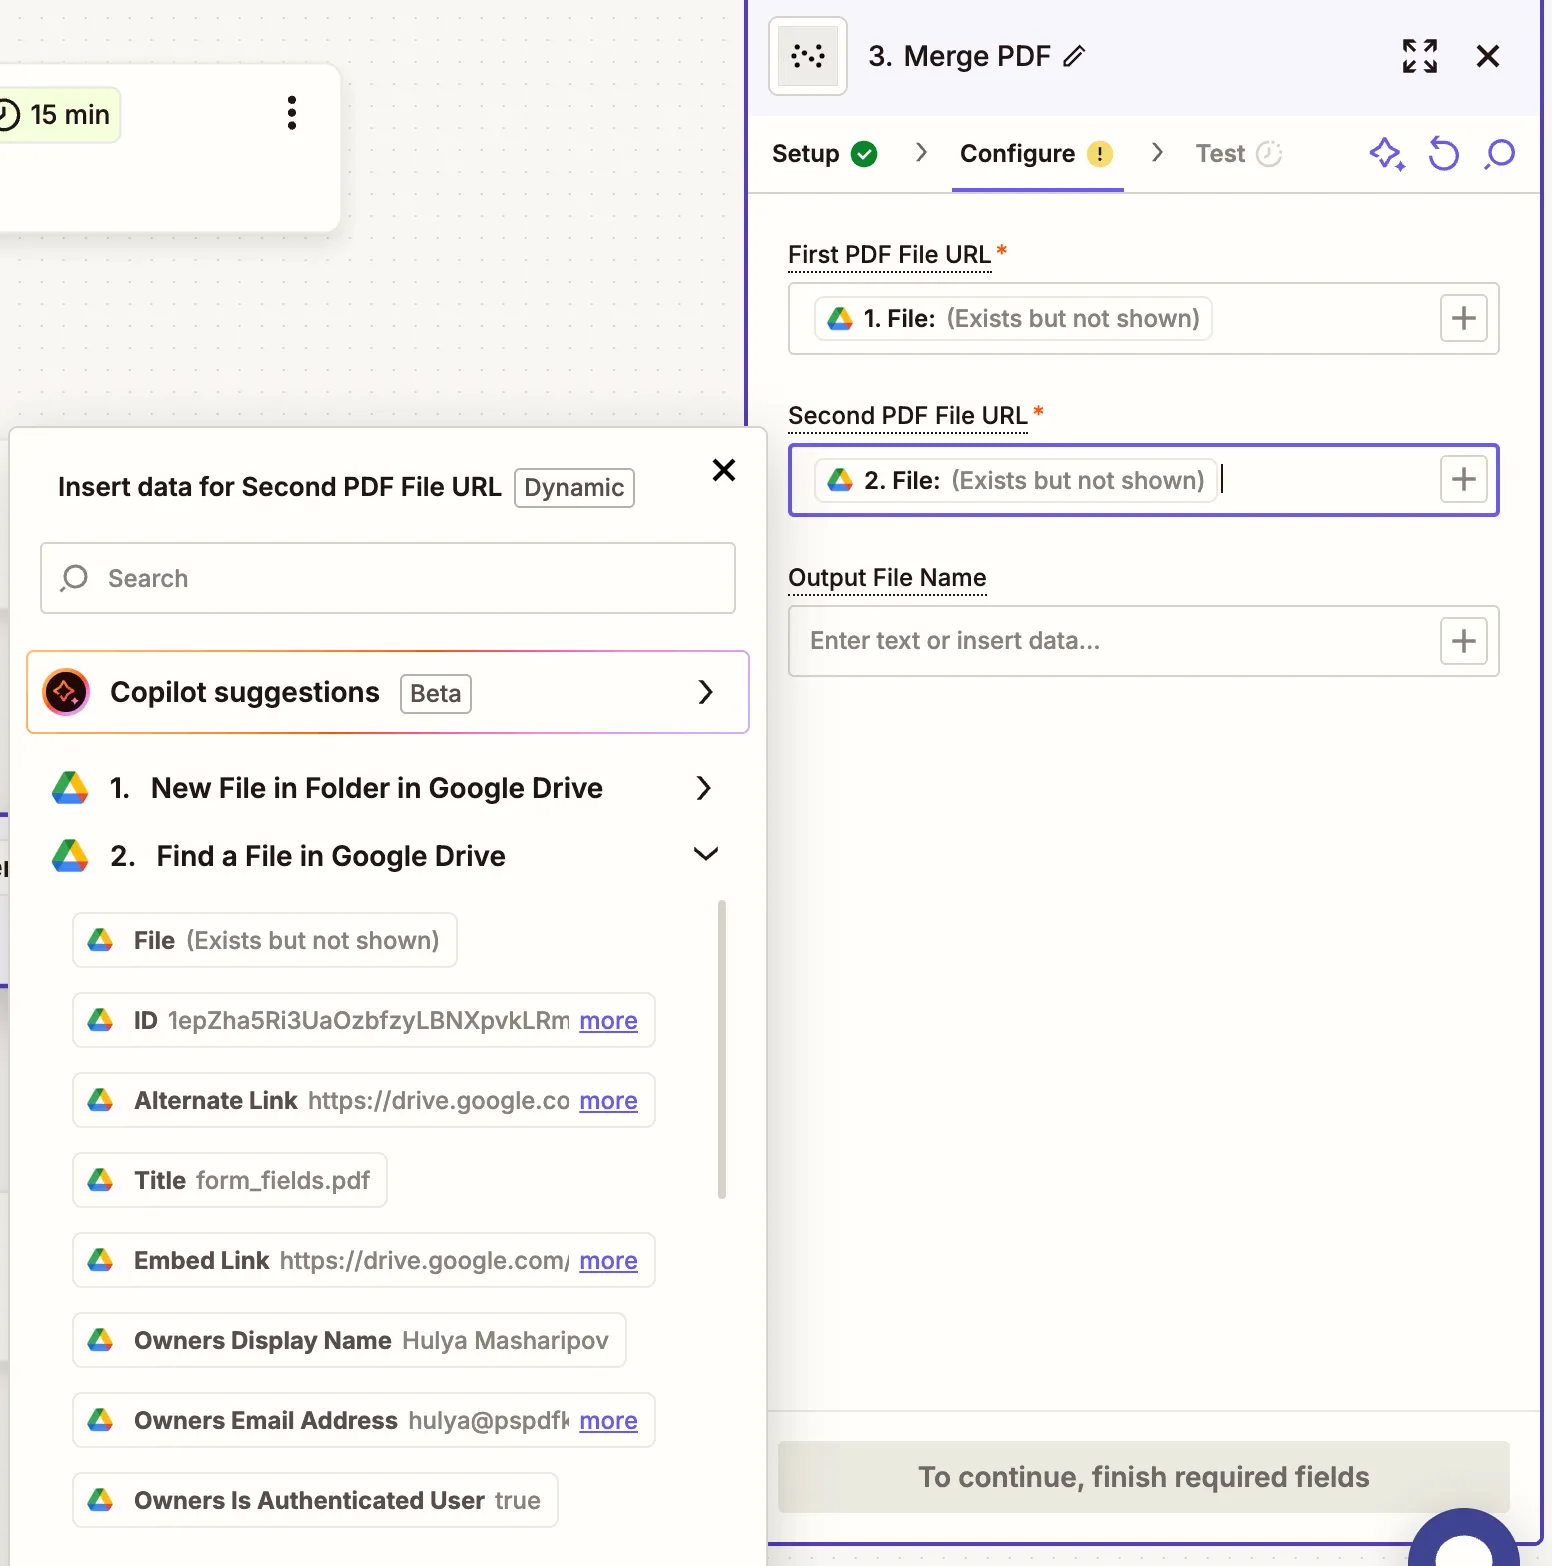Click the Search field in the insert data dialog

click(x=388, y=578)
